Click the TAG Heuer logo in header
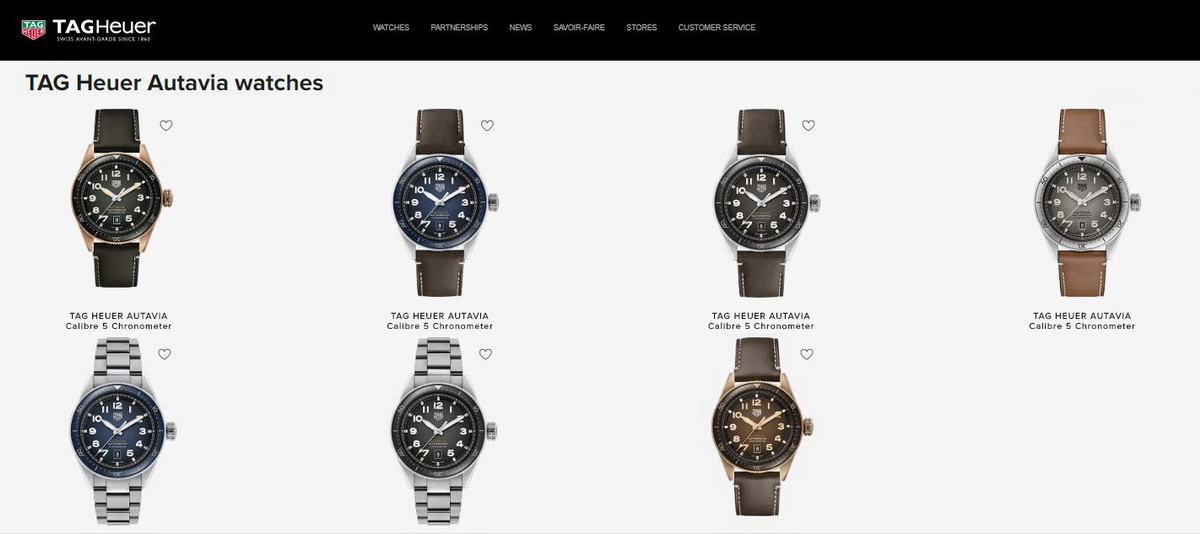Screen dimensions: 1200x534 [x=88, y=28]
